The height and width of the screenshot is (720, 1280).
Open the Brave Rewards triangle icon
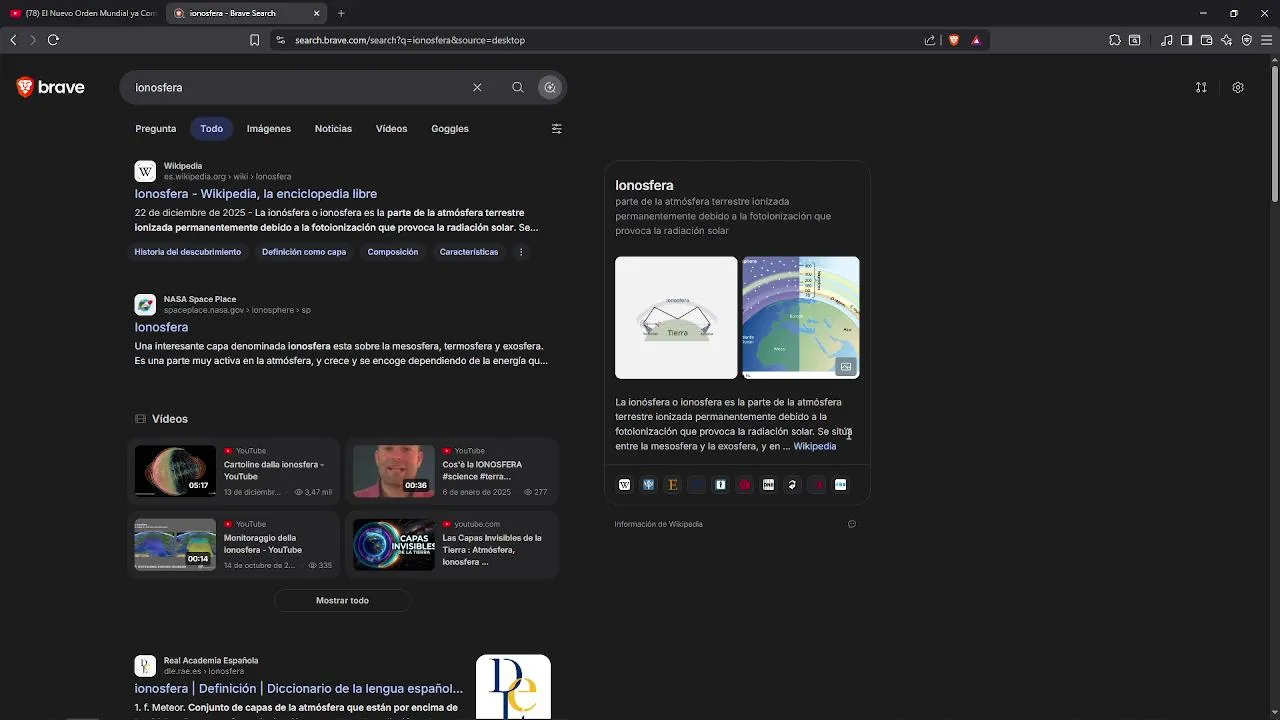[976, 40]
